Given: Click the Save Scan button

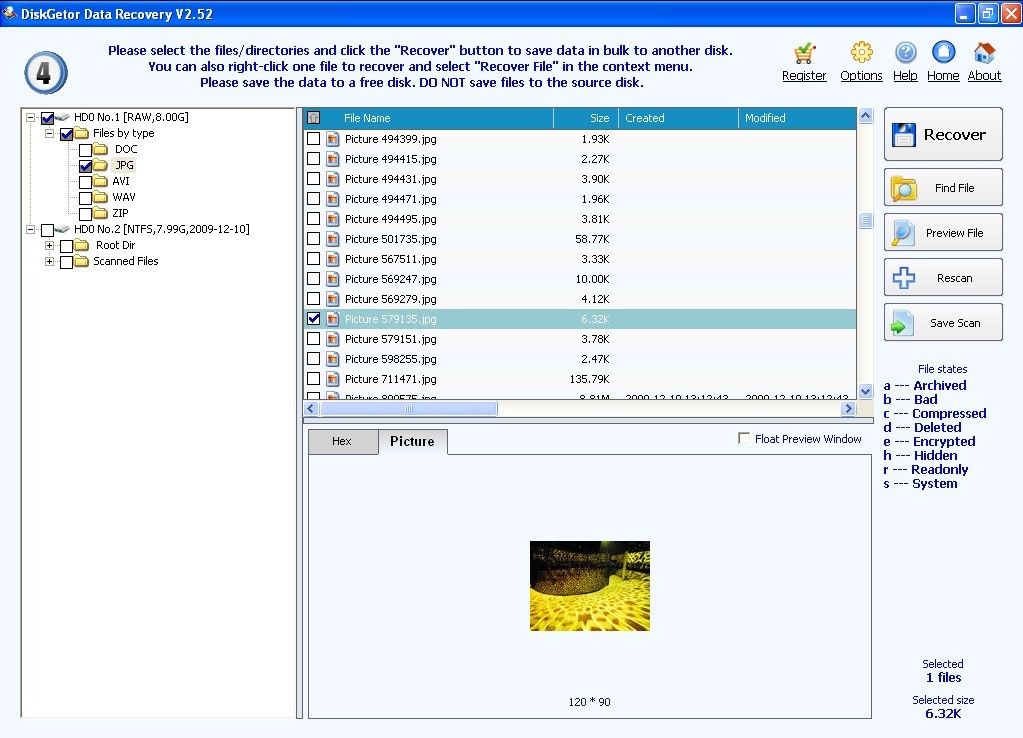Looking at the screenshot, I should point(943,323).
